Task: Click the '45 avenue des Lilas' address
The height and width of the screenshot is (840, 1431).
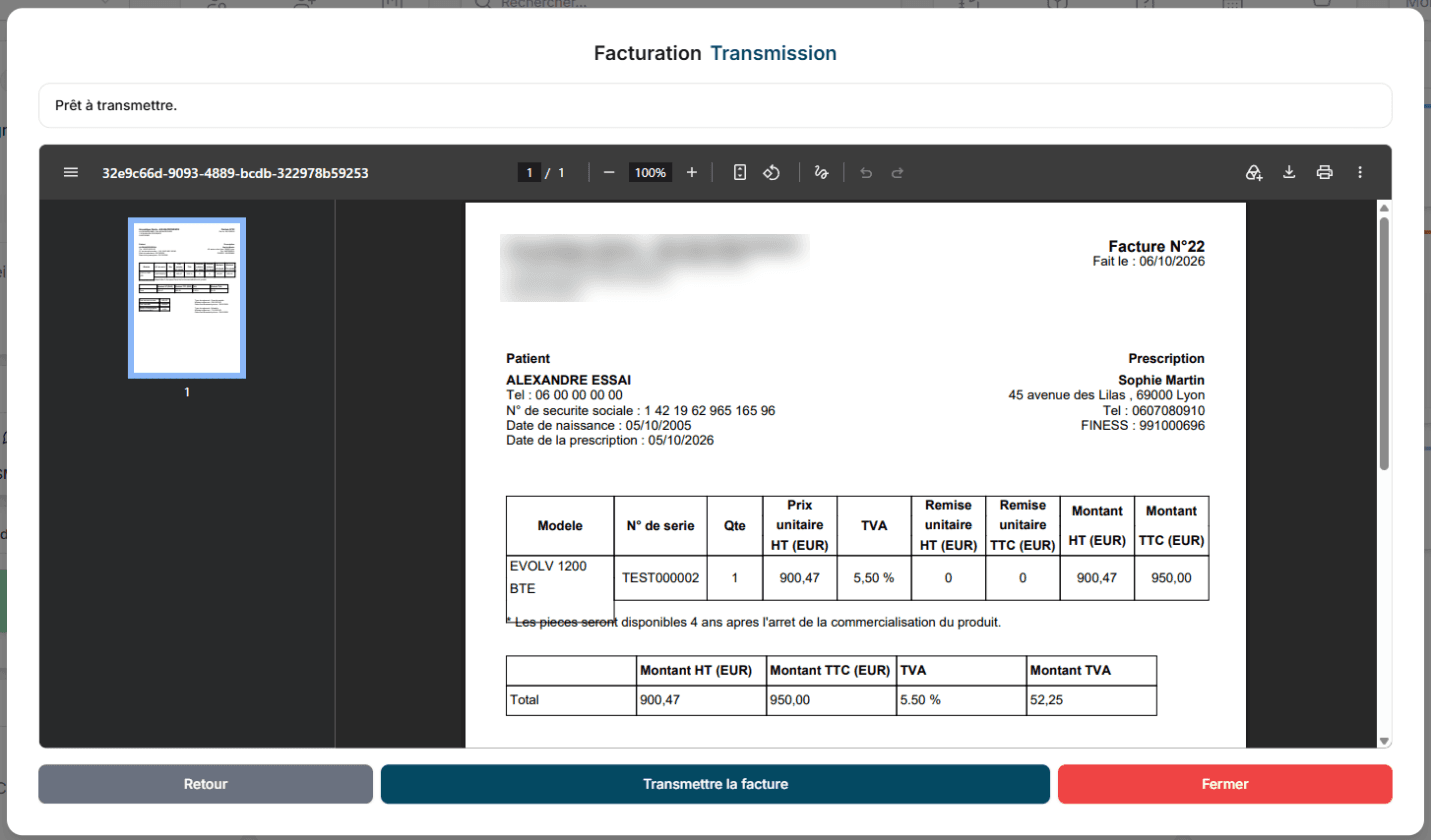Action: [x=1106, y=395]
